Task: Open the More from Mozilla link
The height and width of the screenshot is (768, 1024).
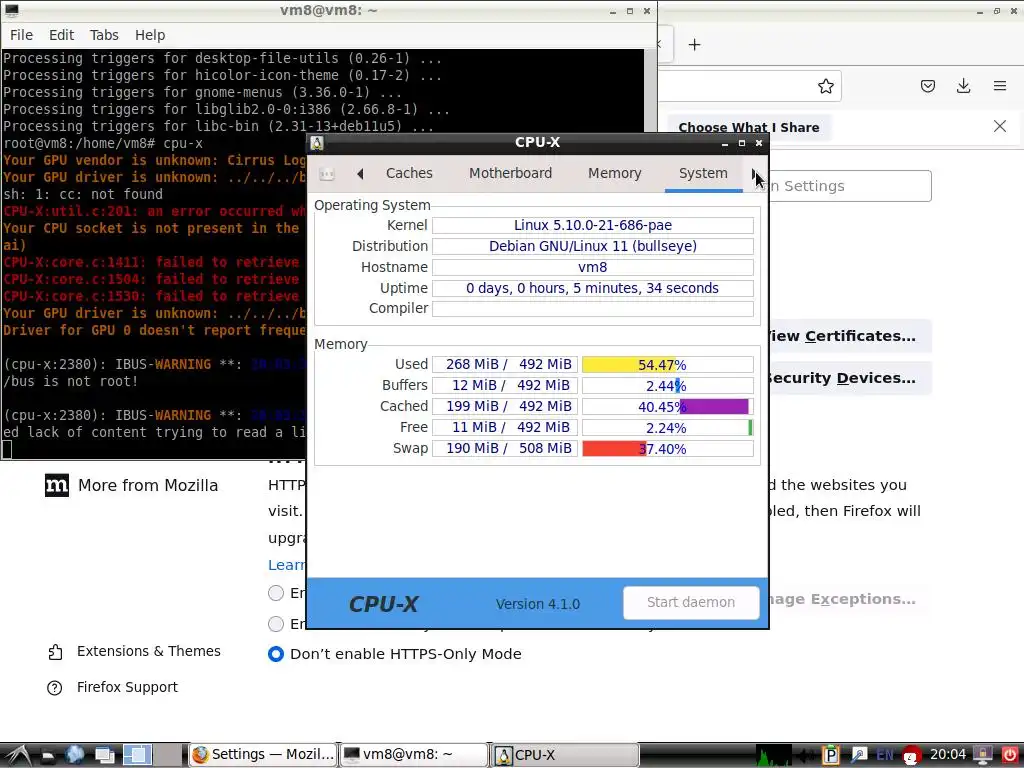Action: point(148,486)
